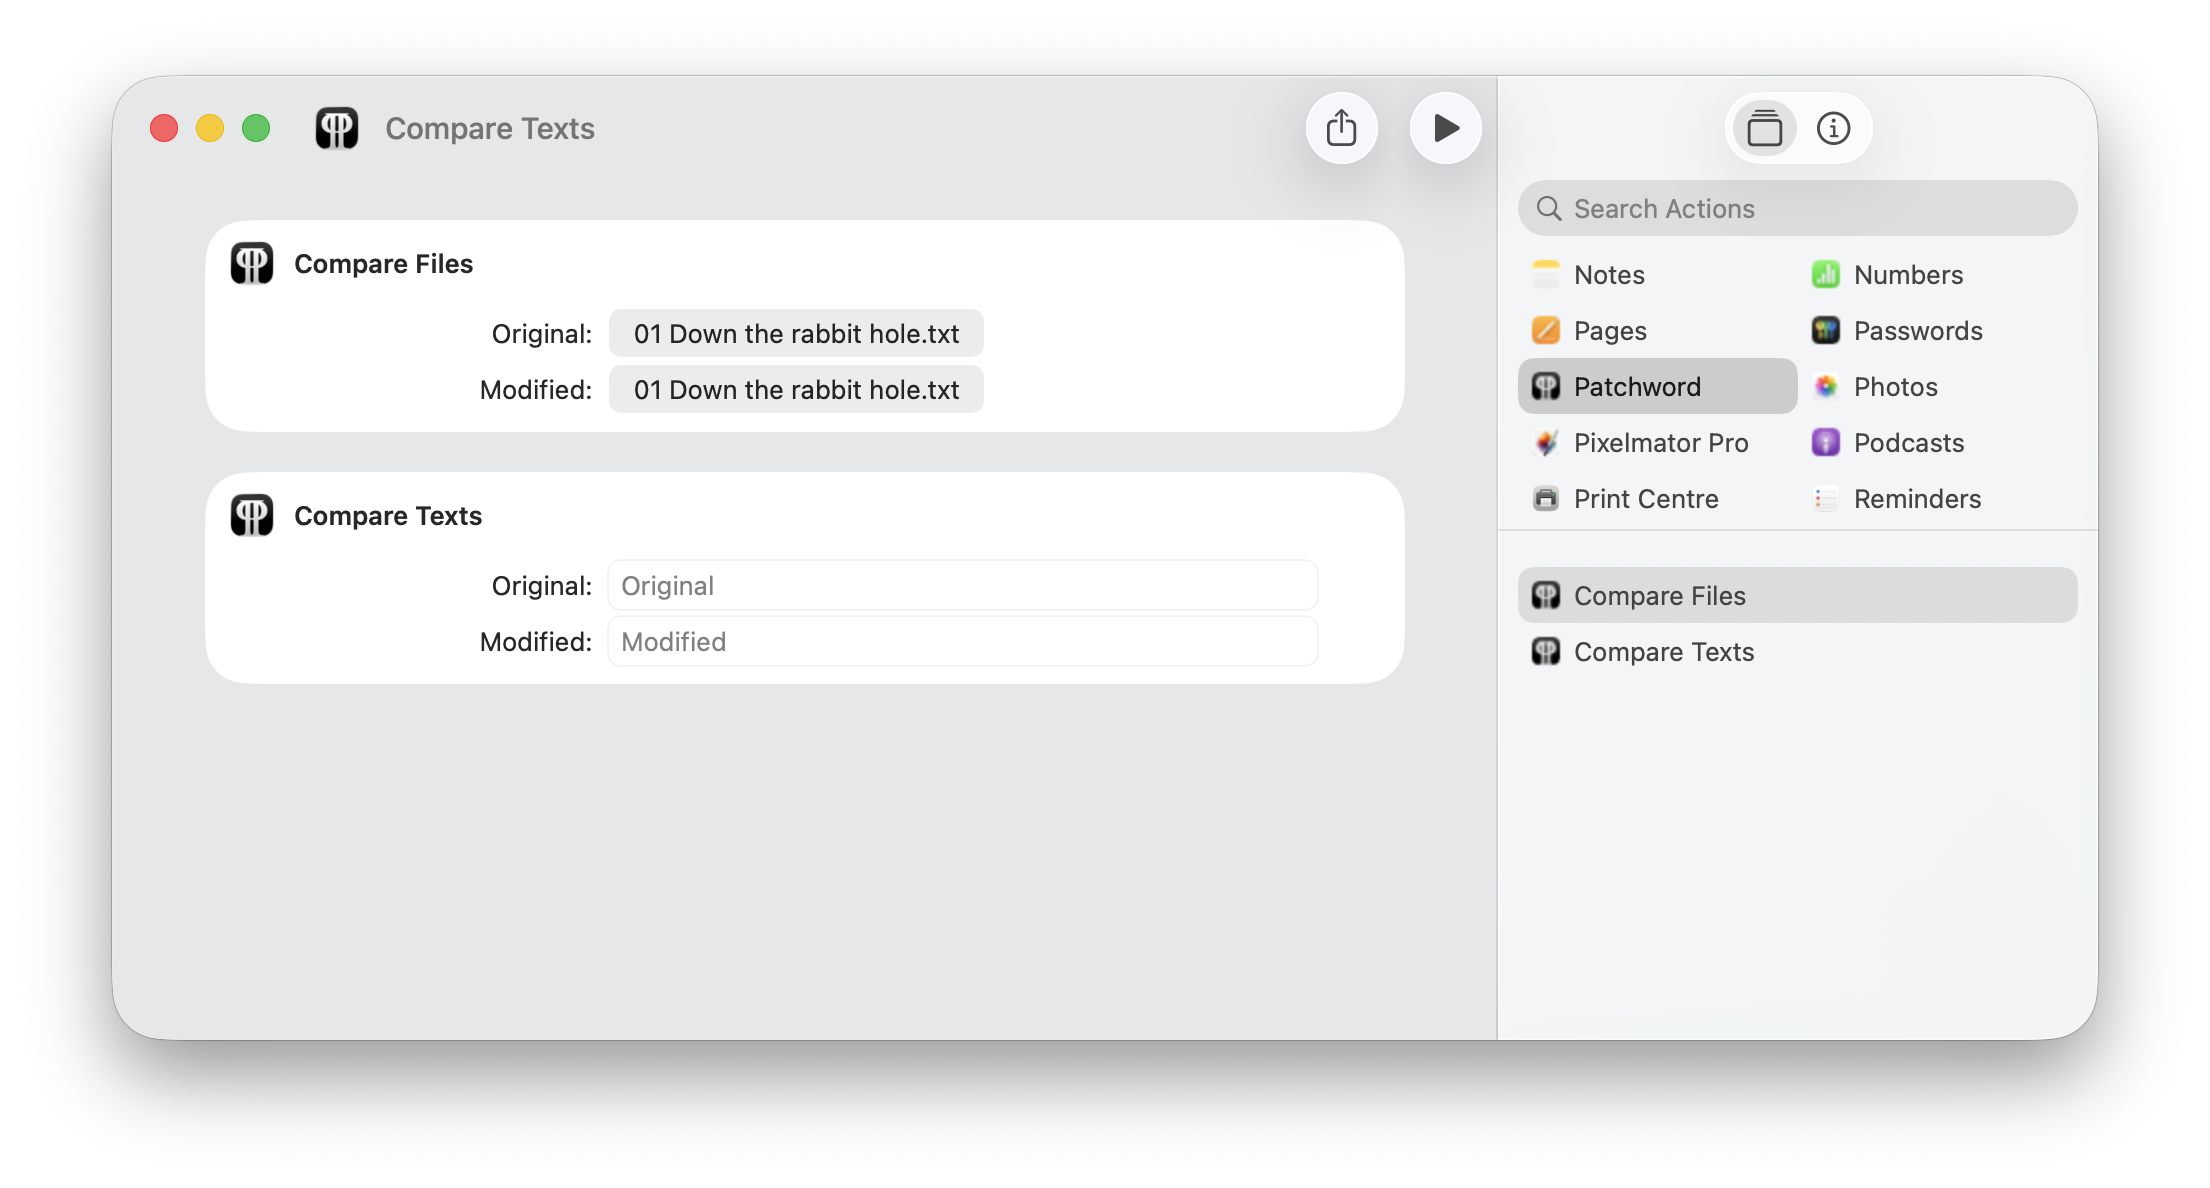Add the Compare Texts action from library

pos(1663,652)
